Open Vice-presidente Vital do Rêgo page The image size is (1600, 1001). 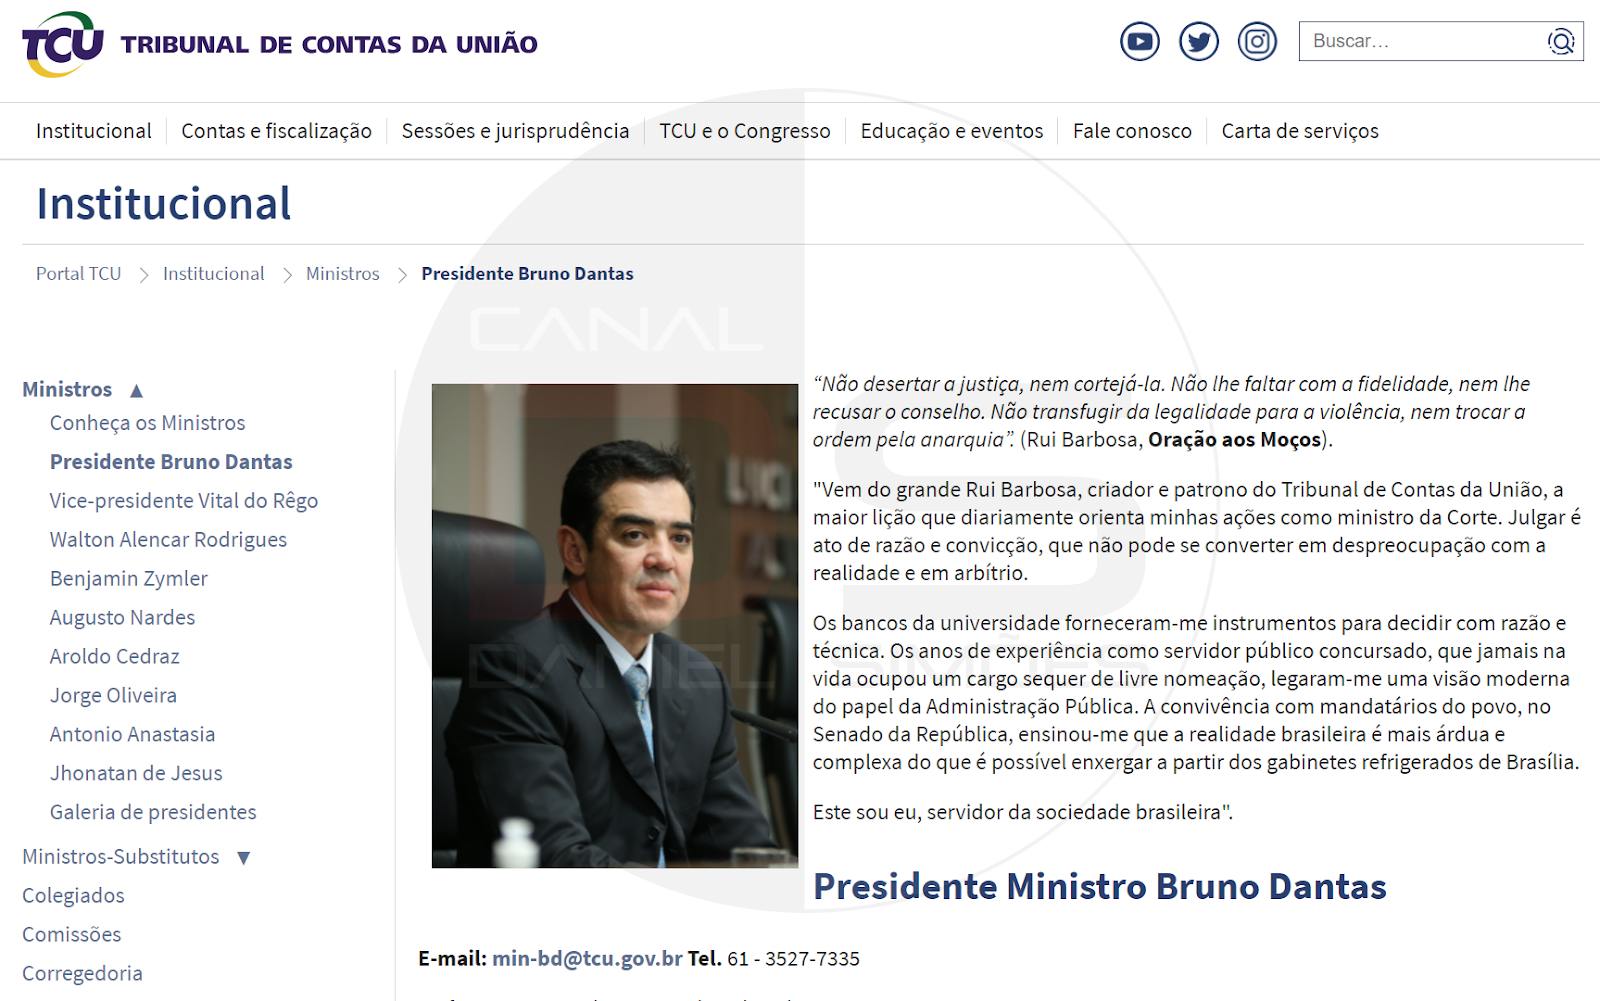pyautogui.click(x=184, y=501)
